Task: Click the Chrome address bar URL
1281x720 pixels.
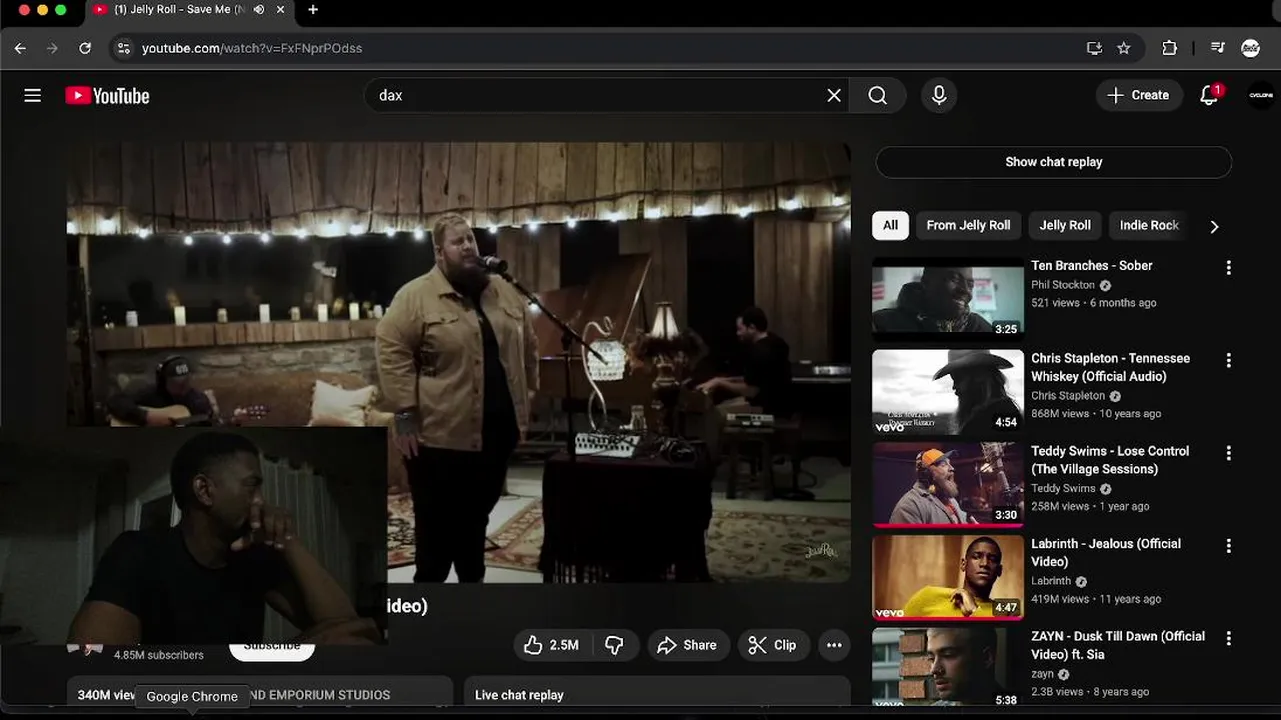Action: tap(252, 48)
